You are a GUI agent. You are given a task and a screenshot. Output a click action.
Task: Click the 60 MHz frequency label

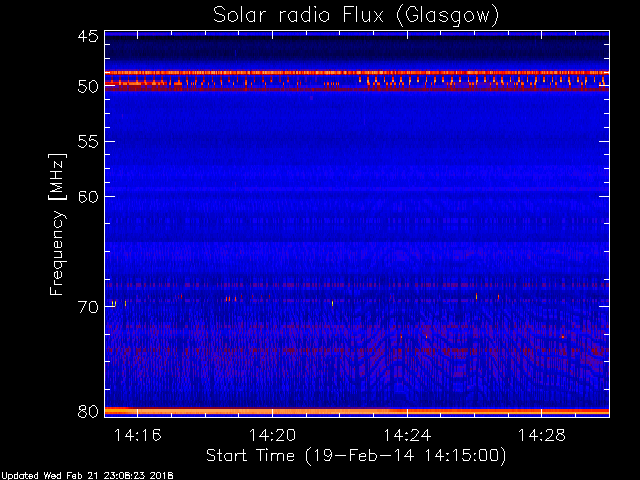coord(88,197)
